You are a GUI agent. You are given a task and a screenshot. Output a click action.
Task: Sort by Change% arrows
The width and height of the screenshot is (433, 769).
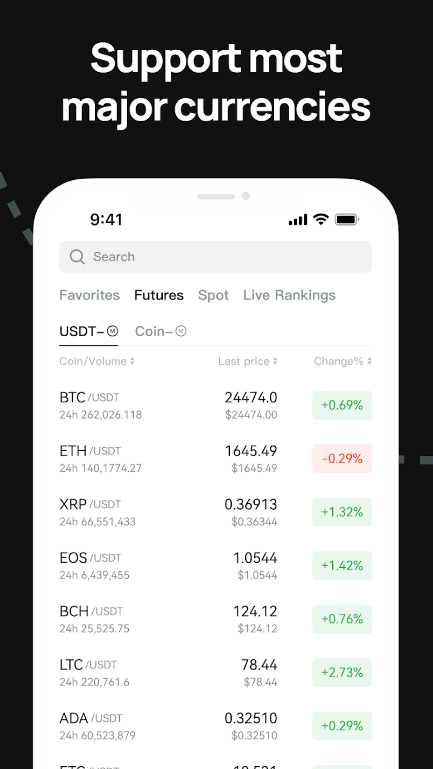pyautogui.click(x=369, y=361)
